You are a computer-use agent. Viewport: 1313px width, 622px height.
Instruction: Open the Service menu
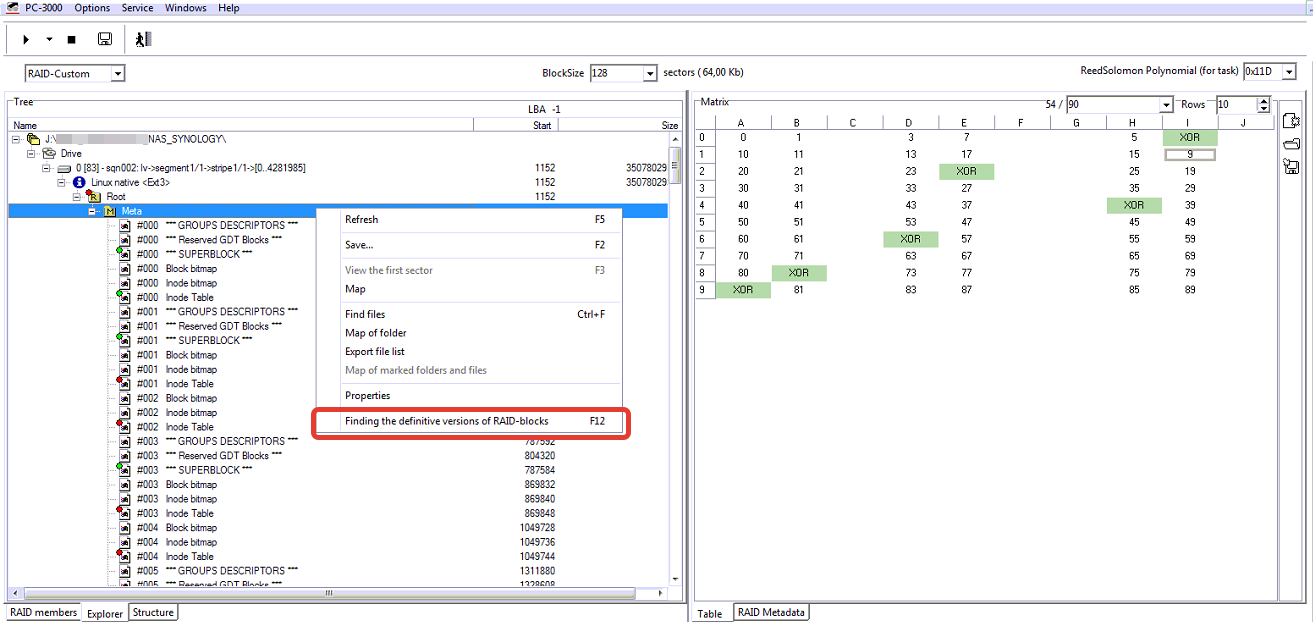pyautogui.click(x=137, y=8)
